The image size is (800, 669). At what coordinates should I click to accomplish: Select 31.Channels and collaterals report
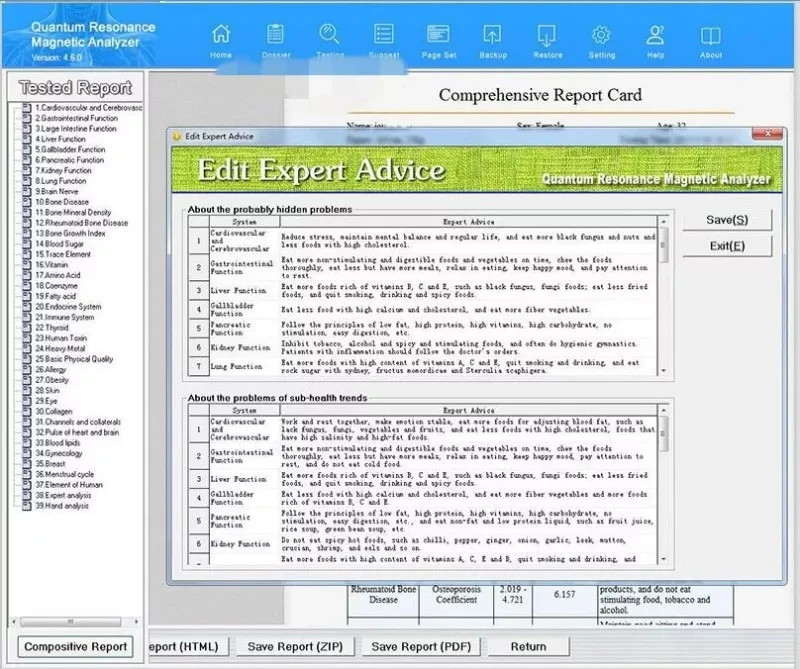(78, 422)
